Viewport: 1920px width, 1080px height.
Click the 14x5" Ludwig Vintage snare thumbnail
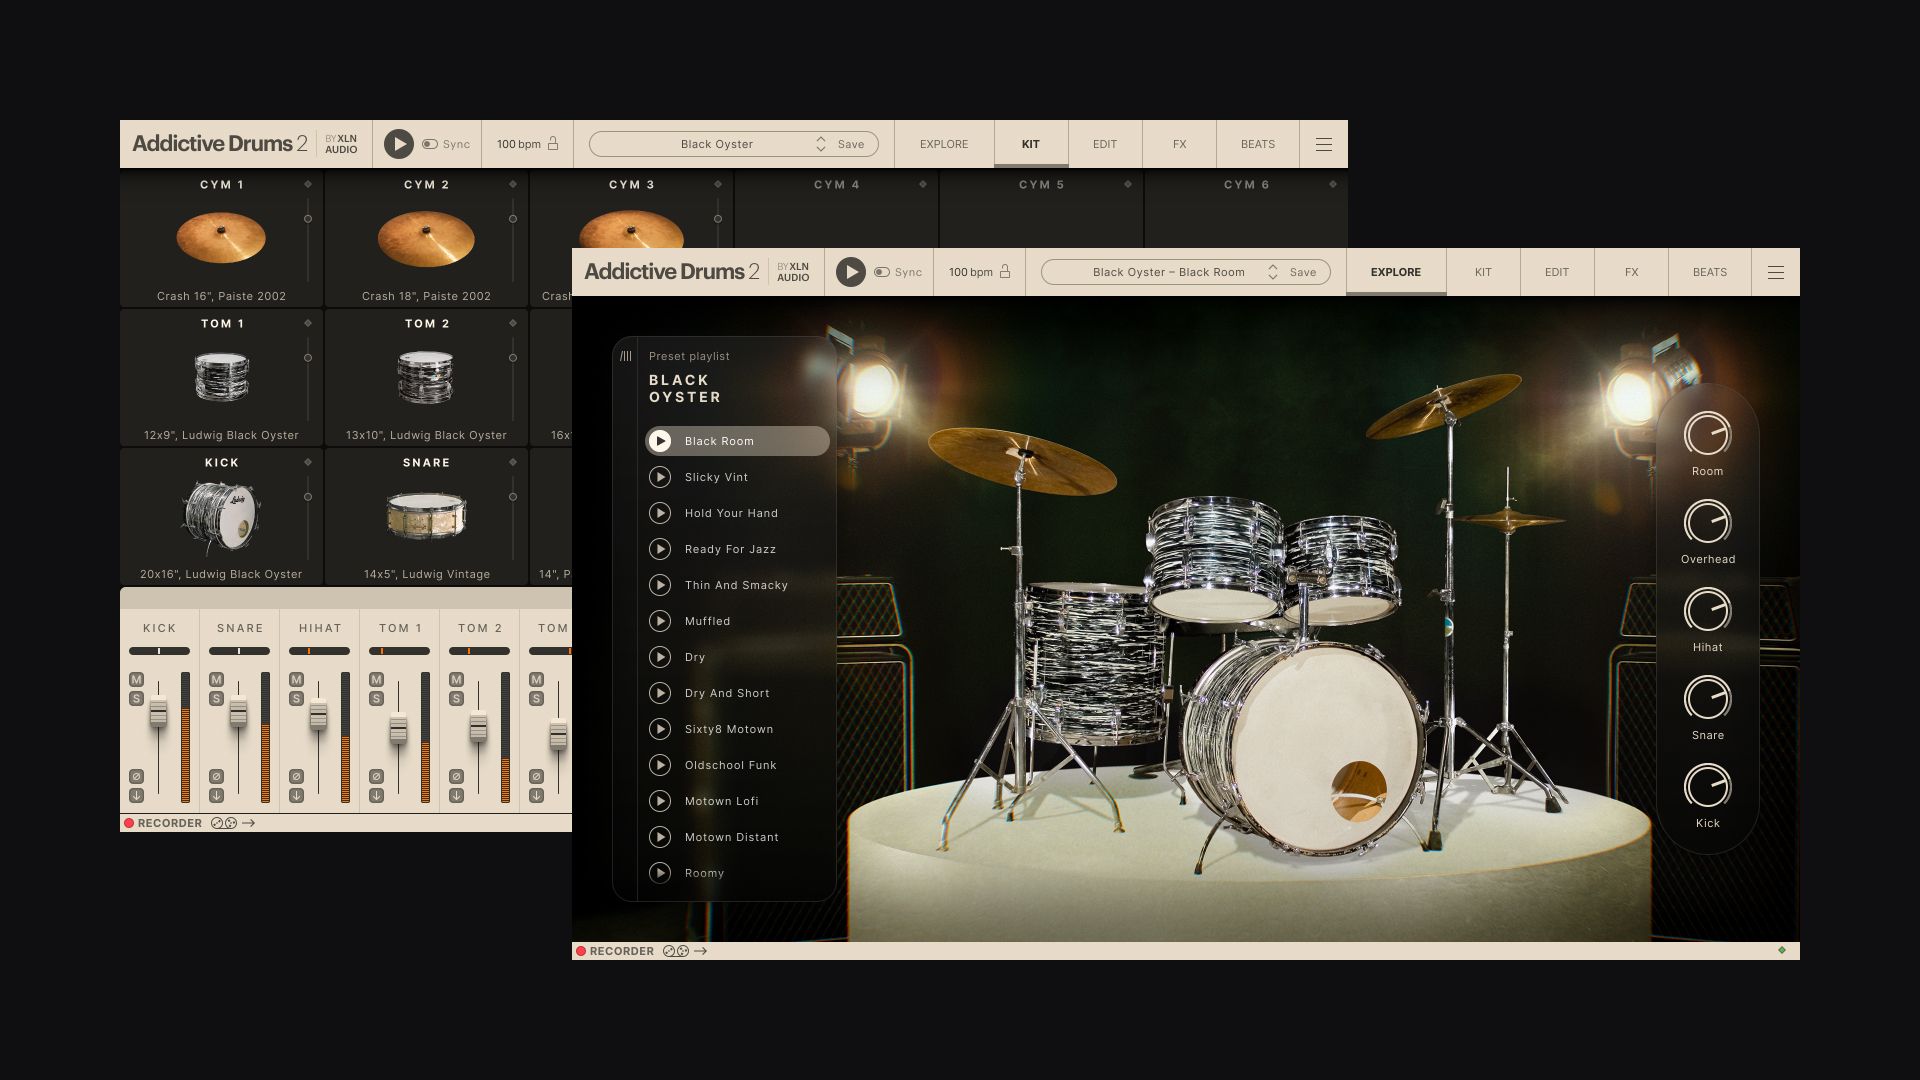(x=426, y=515)
